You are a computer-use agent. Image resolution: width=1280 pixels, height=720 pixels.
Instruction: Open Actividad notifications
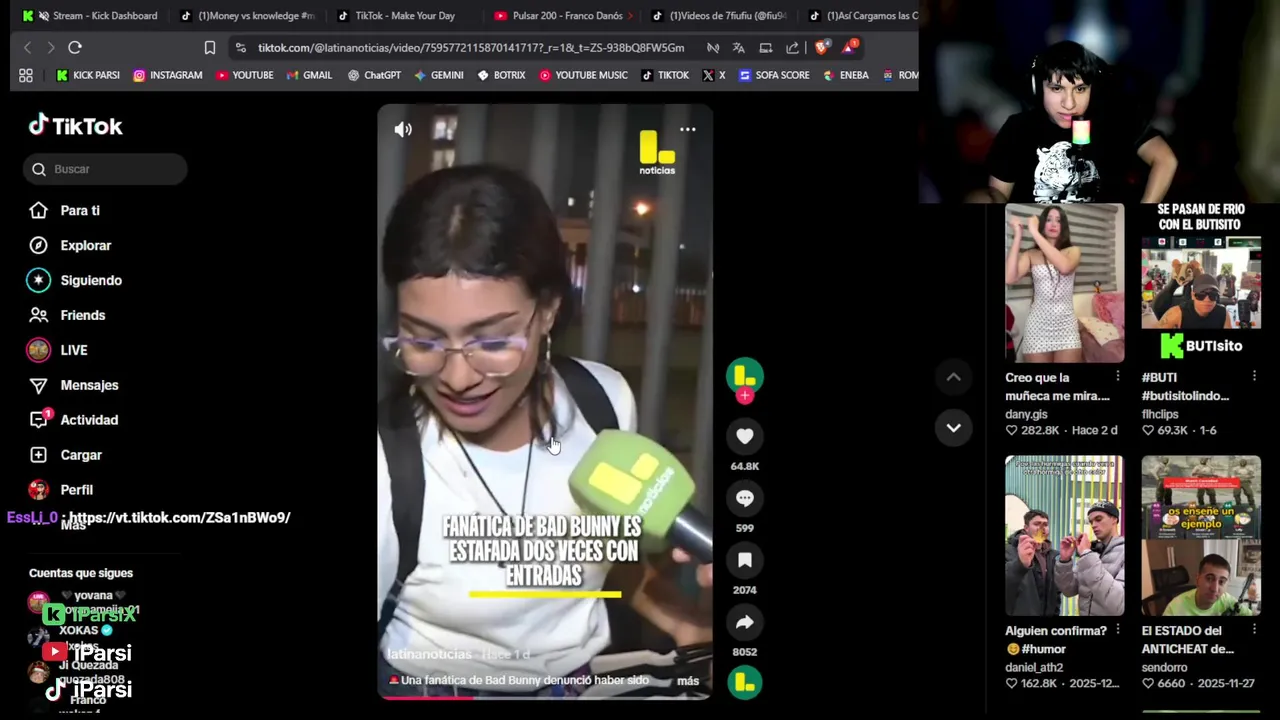[x=89, y=420]
